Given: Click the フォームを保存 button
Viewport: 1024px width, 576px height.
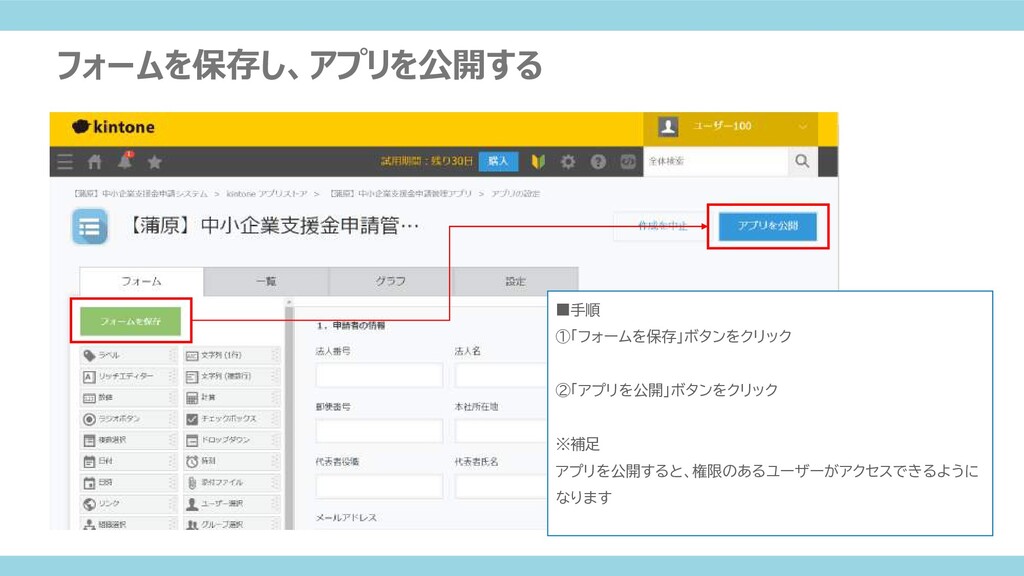Looking at the screenshot, I should [x=131, y=321].
